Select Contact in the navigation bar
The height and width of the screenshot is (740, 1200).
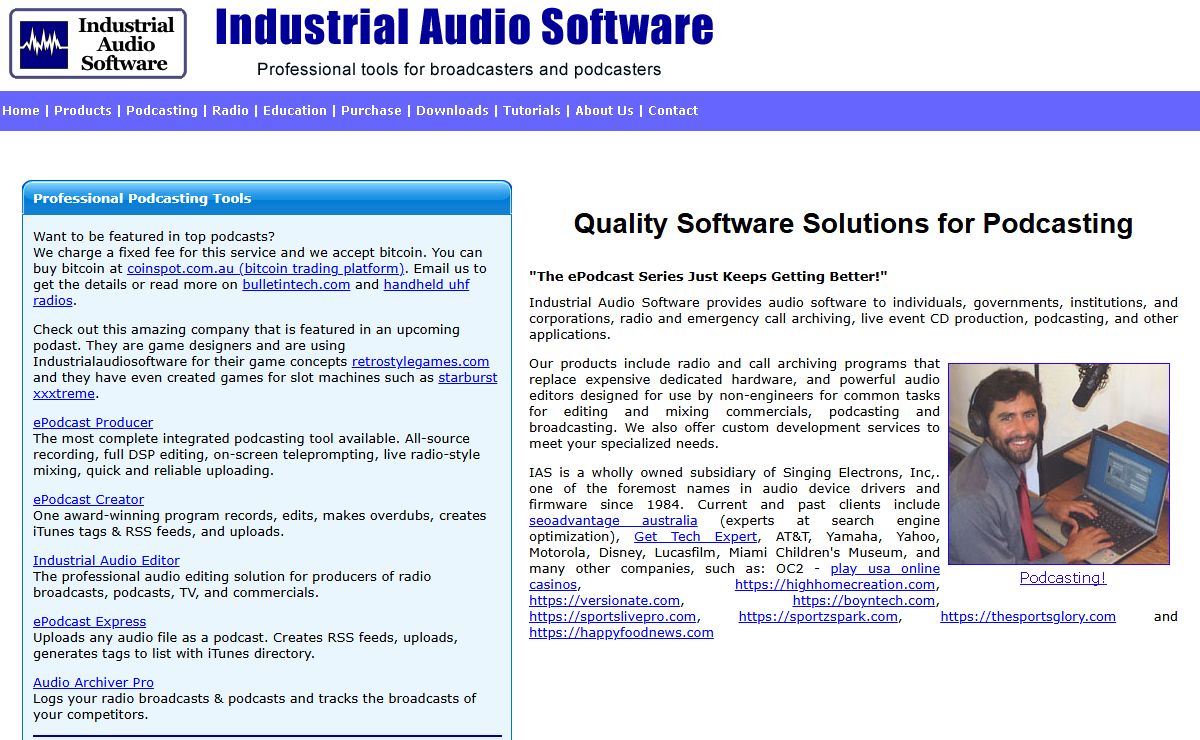[673, 110]
